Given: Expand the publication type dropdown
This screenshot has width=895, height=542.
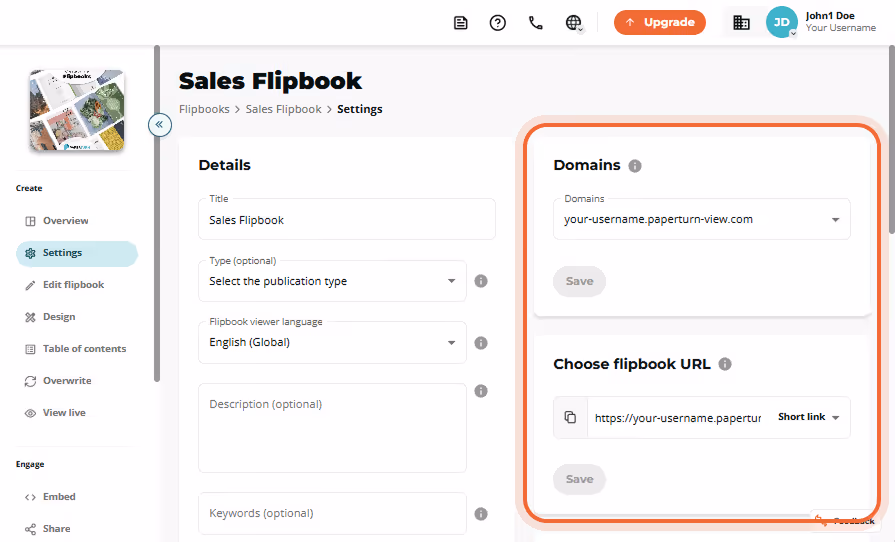Looking at the screenshot, I should click(332, 281).
